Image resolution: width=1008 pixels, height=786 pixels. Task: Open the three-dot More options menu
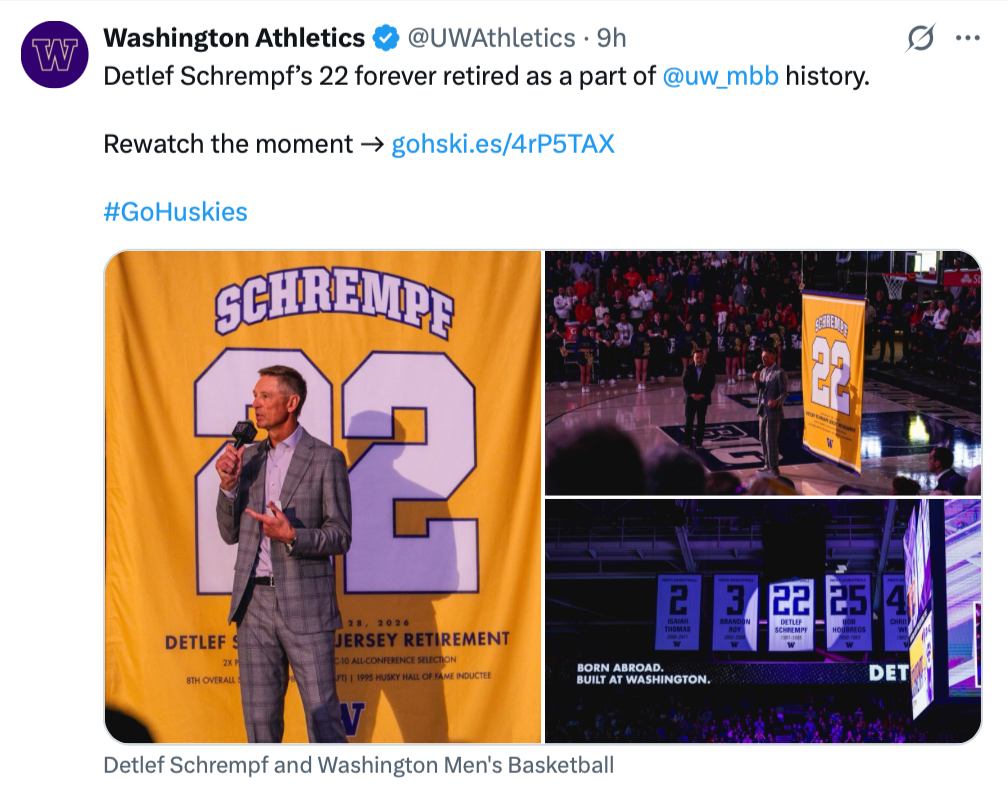click(968, 39)
